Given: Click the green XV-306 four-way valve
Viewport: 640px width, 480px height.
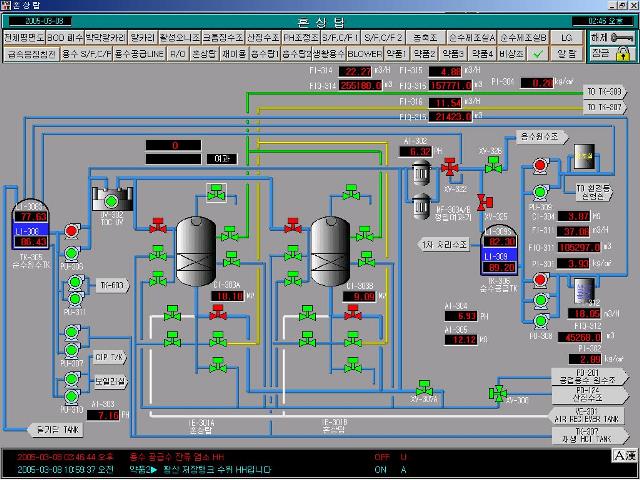Looking at the screenshot, I should pos(498,393).
